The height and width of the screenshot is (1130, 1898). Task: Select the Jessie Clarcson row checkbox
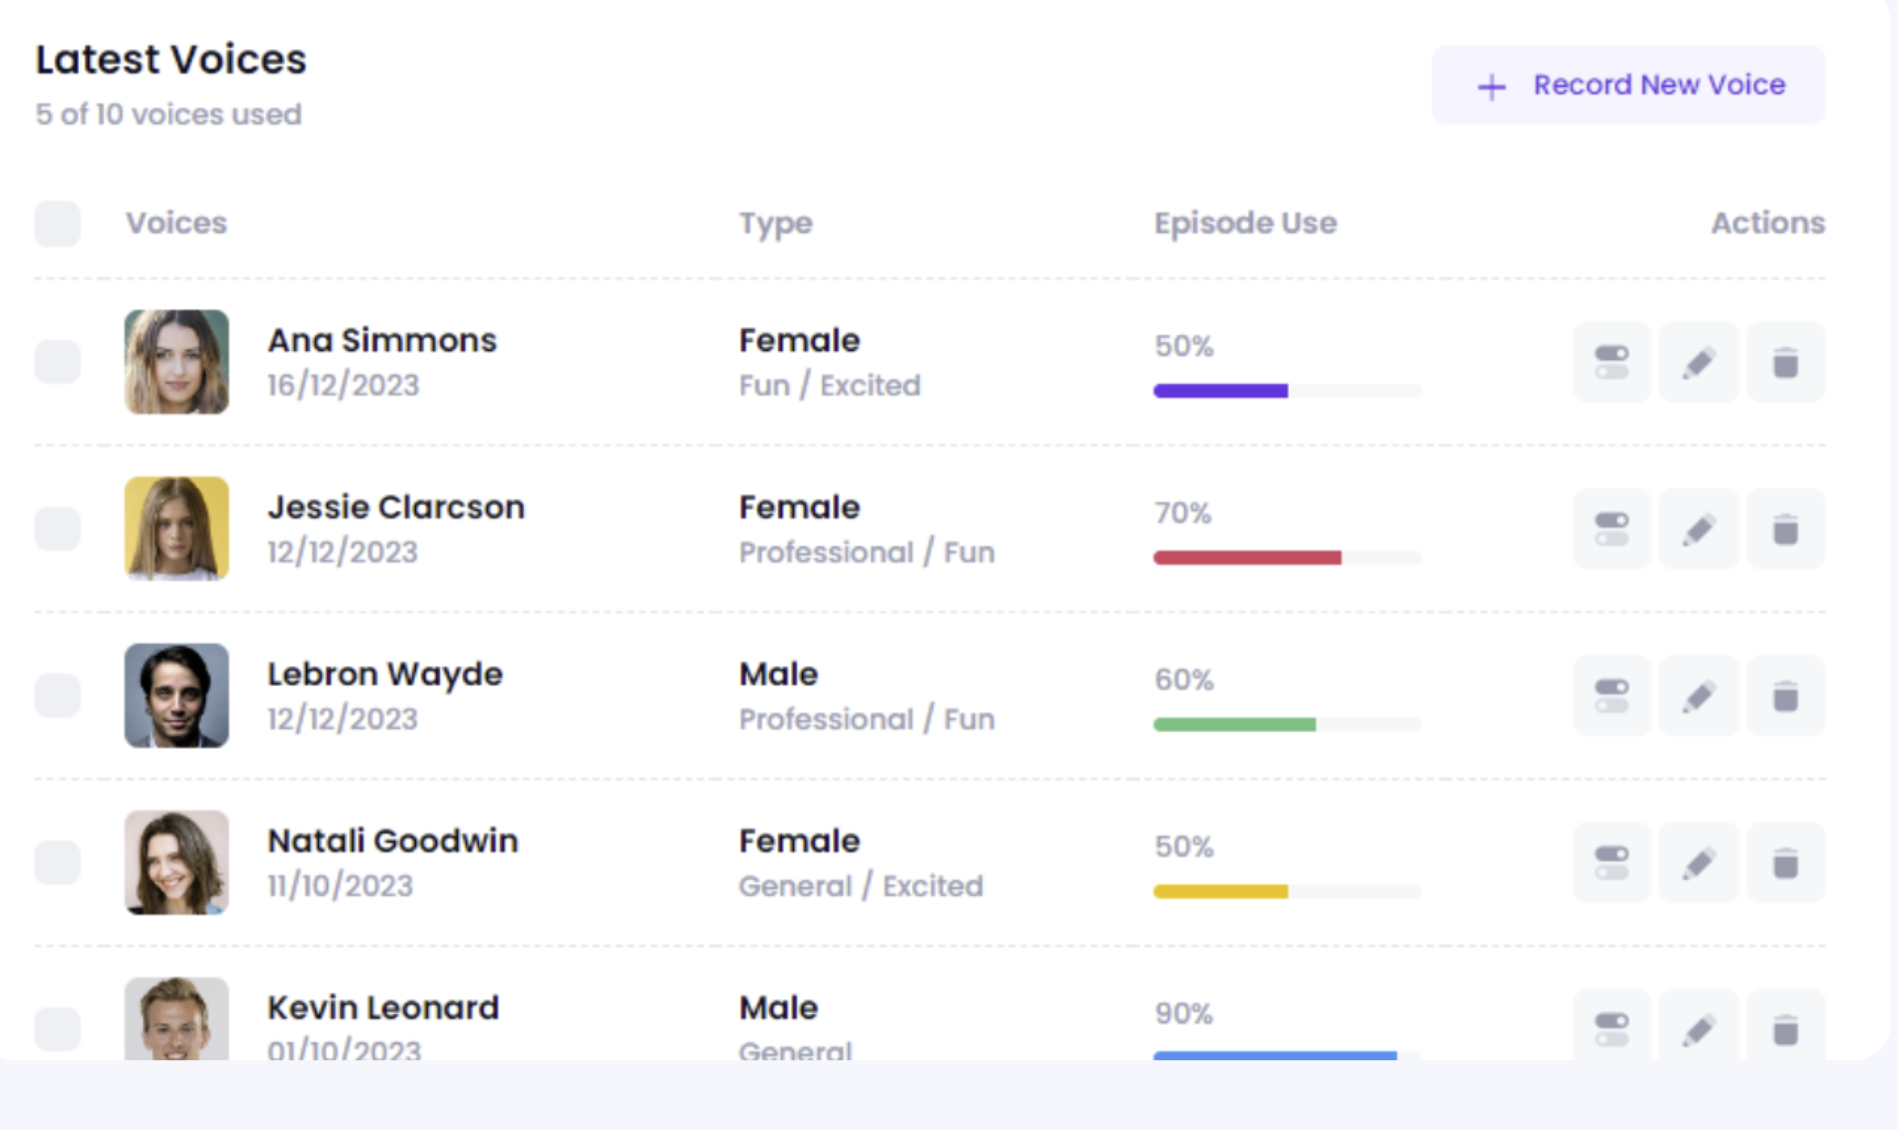tap(57, 528)
